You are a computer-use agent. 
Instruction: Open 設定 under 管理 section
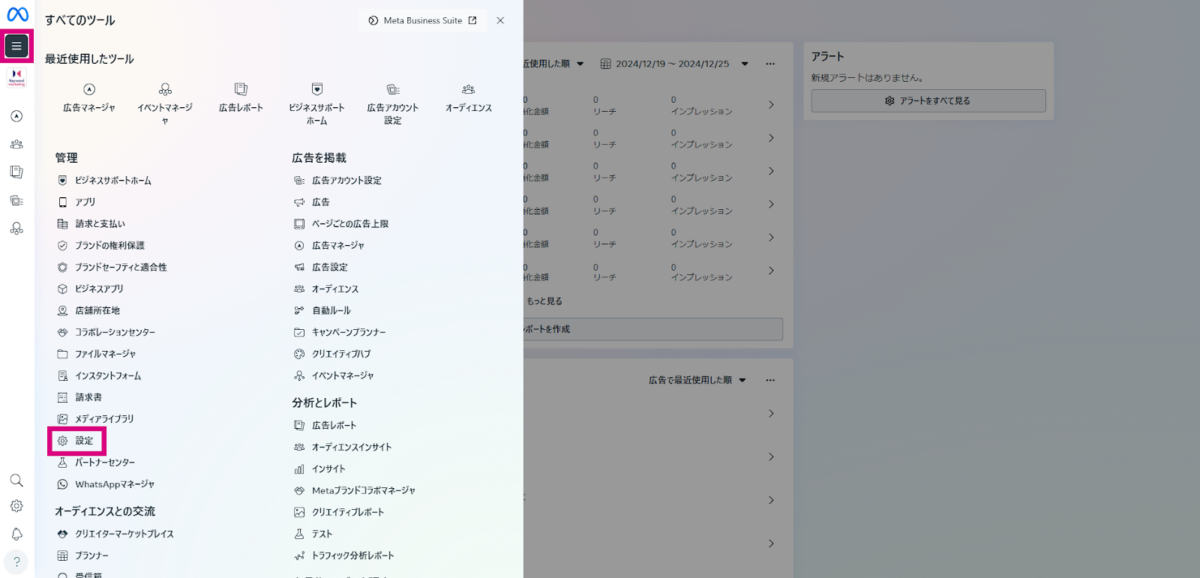point(76,441)
